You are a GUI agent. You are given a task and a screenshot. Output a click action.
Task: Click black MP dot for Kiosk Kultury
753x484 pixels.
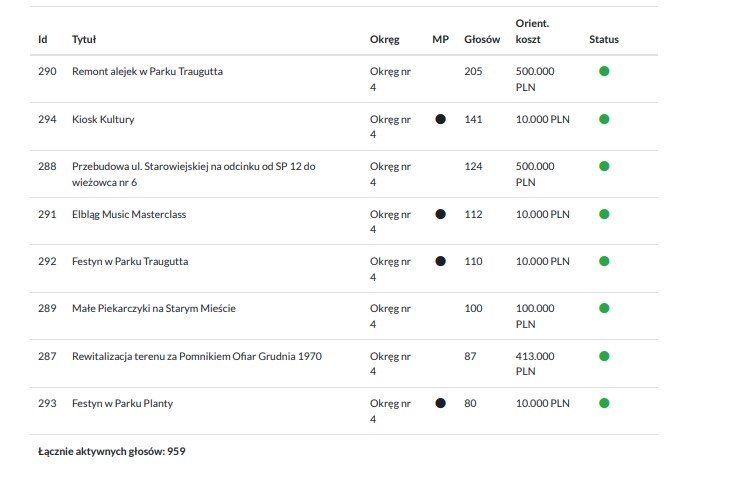[440, 119]
